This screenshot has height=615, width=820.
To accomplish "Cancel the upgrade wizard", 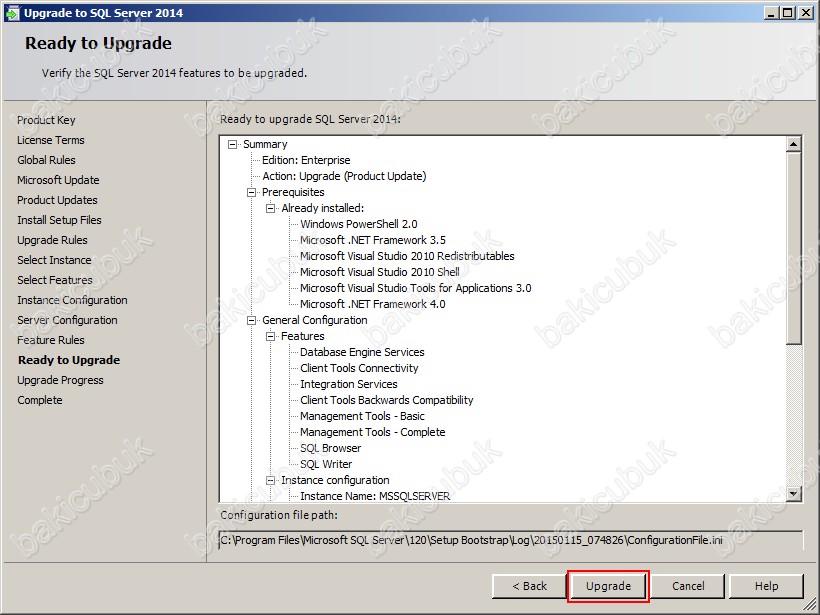I will (x=688, y=586).
